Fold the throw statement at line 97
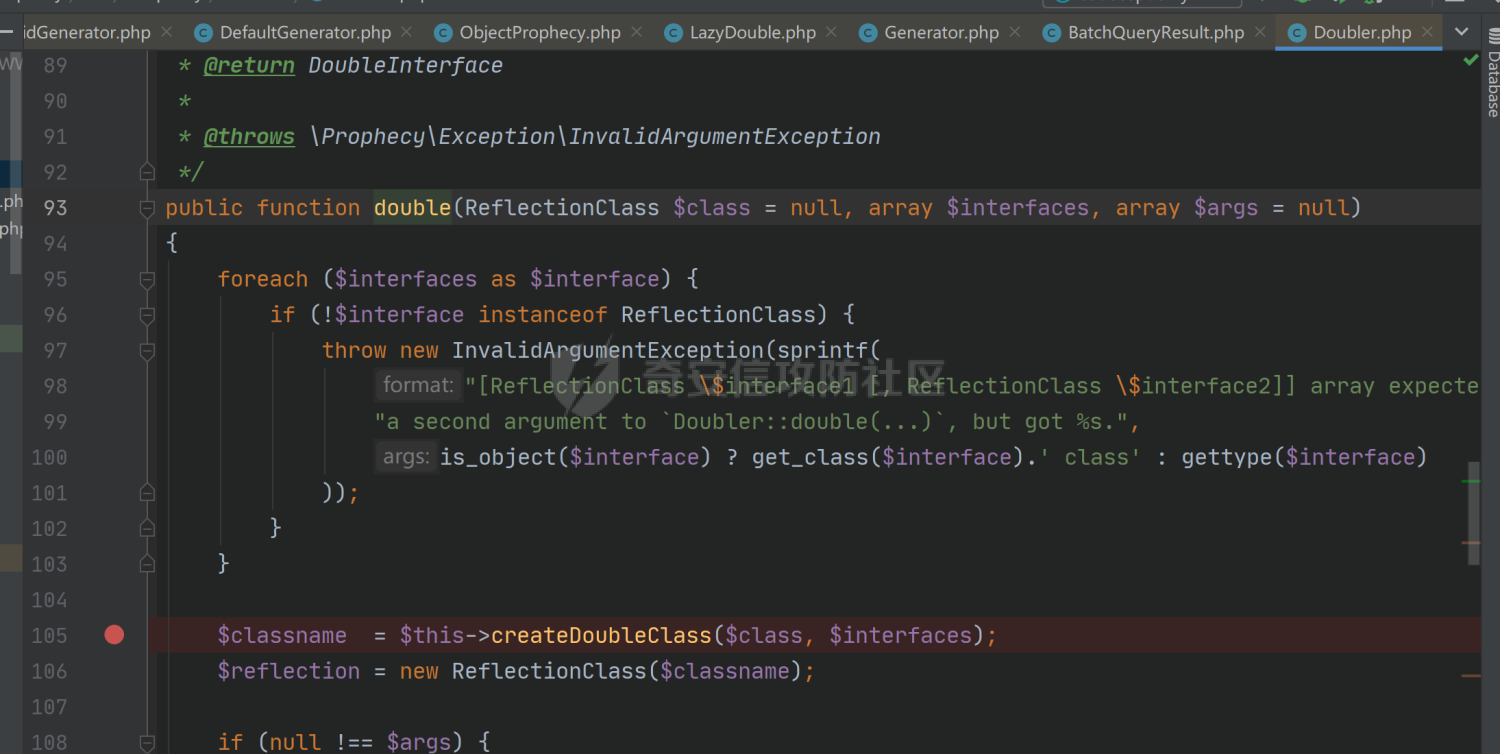Image resolution: width=1500 pixels, height=754 pixels. 147,351
